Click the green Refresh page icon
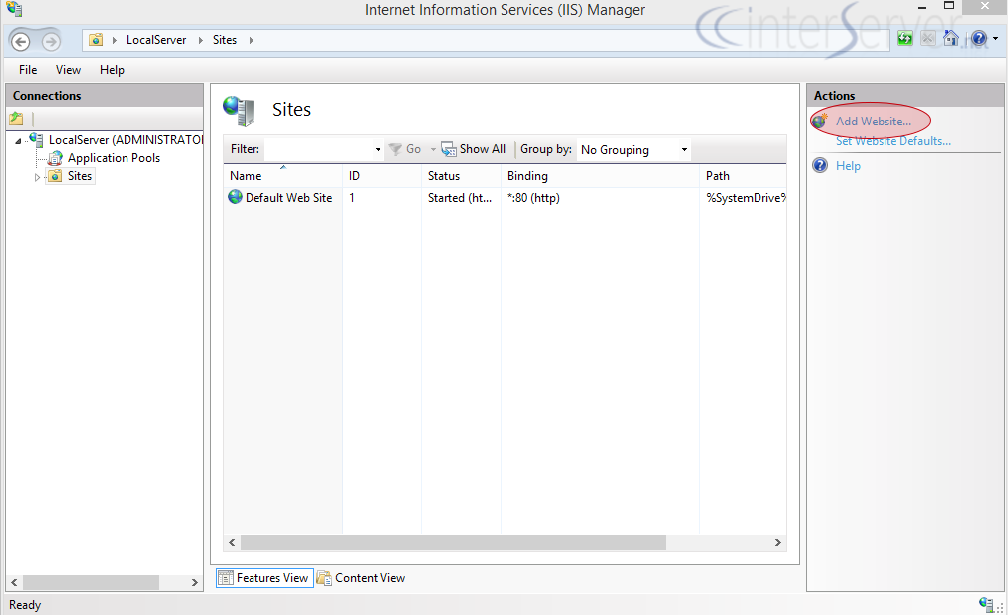Viewport: 1008px width, 615px height. (x=904, y=39)
